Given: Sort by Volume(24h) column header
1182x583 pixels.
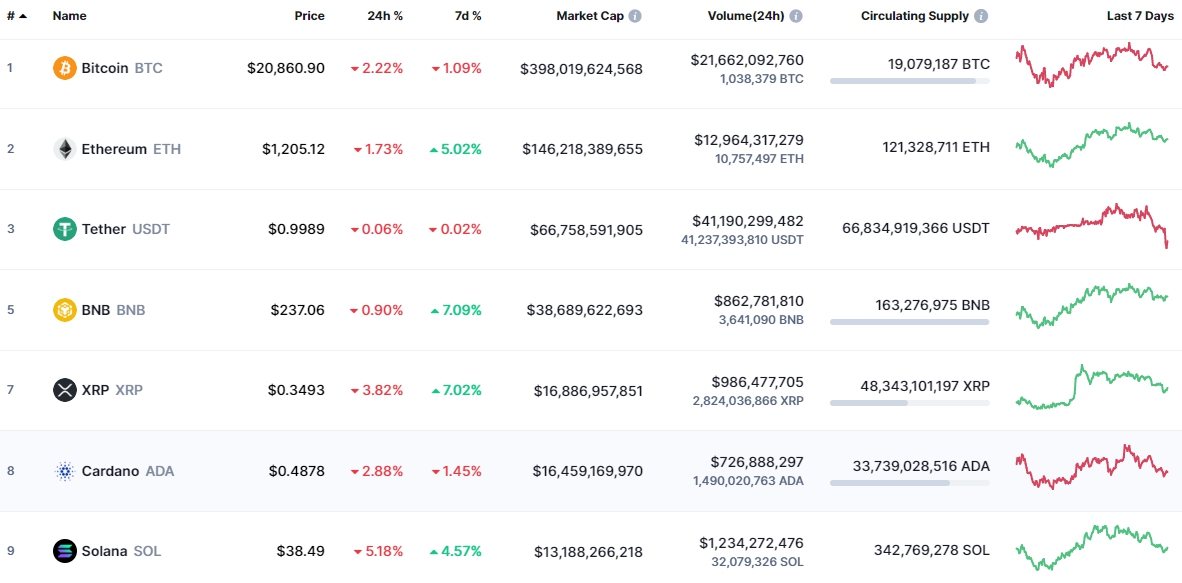Looking at the screenshot, I should [x=746, y=16].
